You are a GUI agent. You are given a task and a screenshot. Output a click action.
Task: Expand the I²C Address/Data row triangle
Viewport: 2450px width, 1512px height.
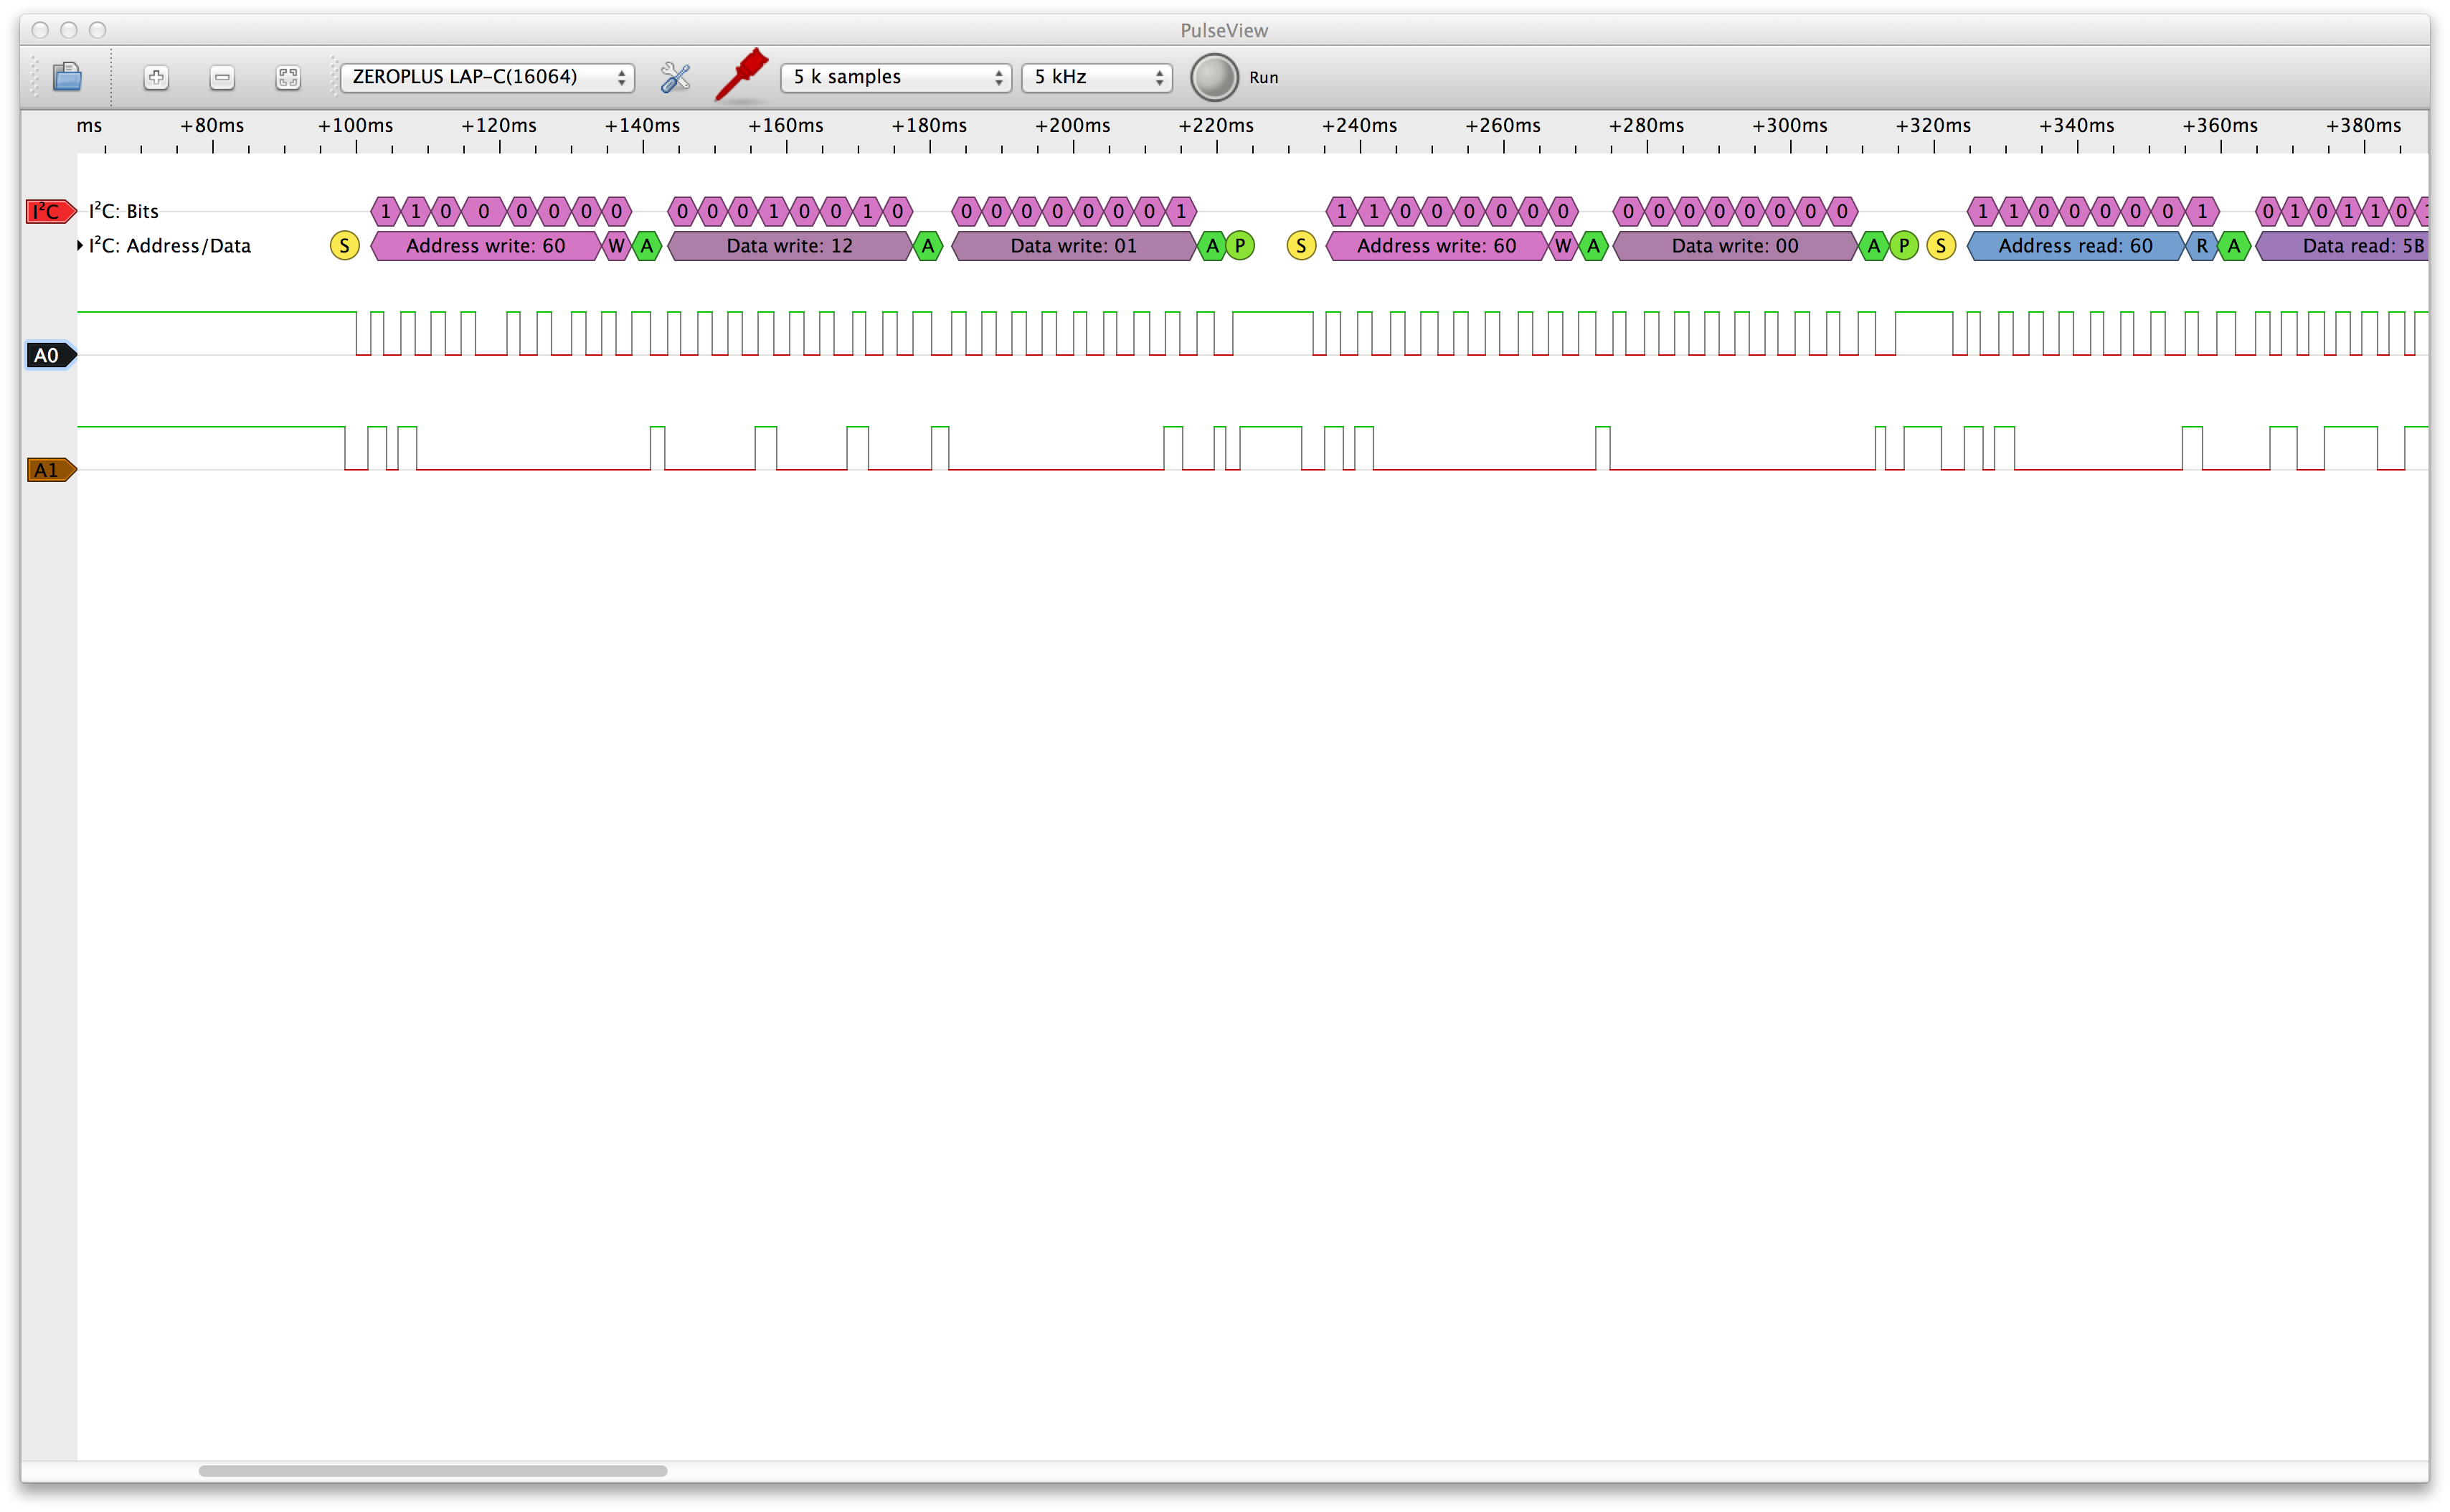click(x=80, y=245)
